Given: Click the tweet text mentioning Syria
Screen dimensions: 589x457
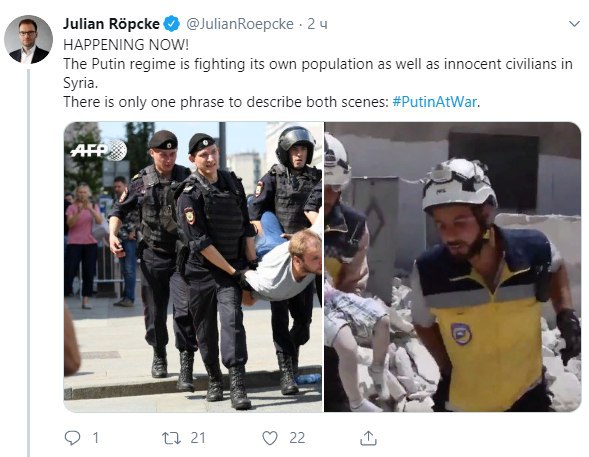Looking at the screenshot, I should [318, 73].
